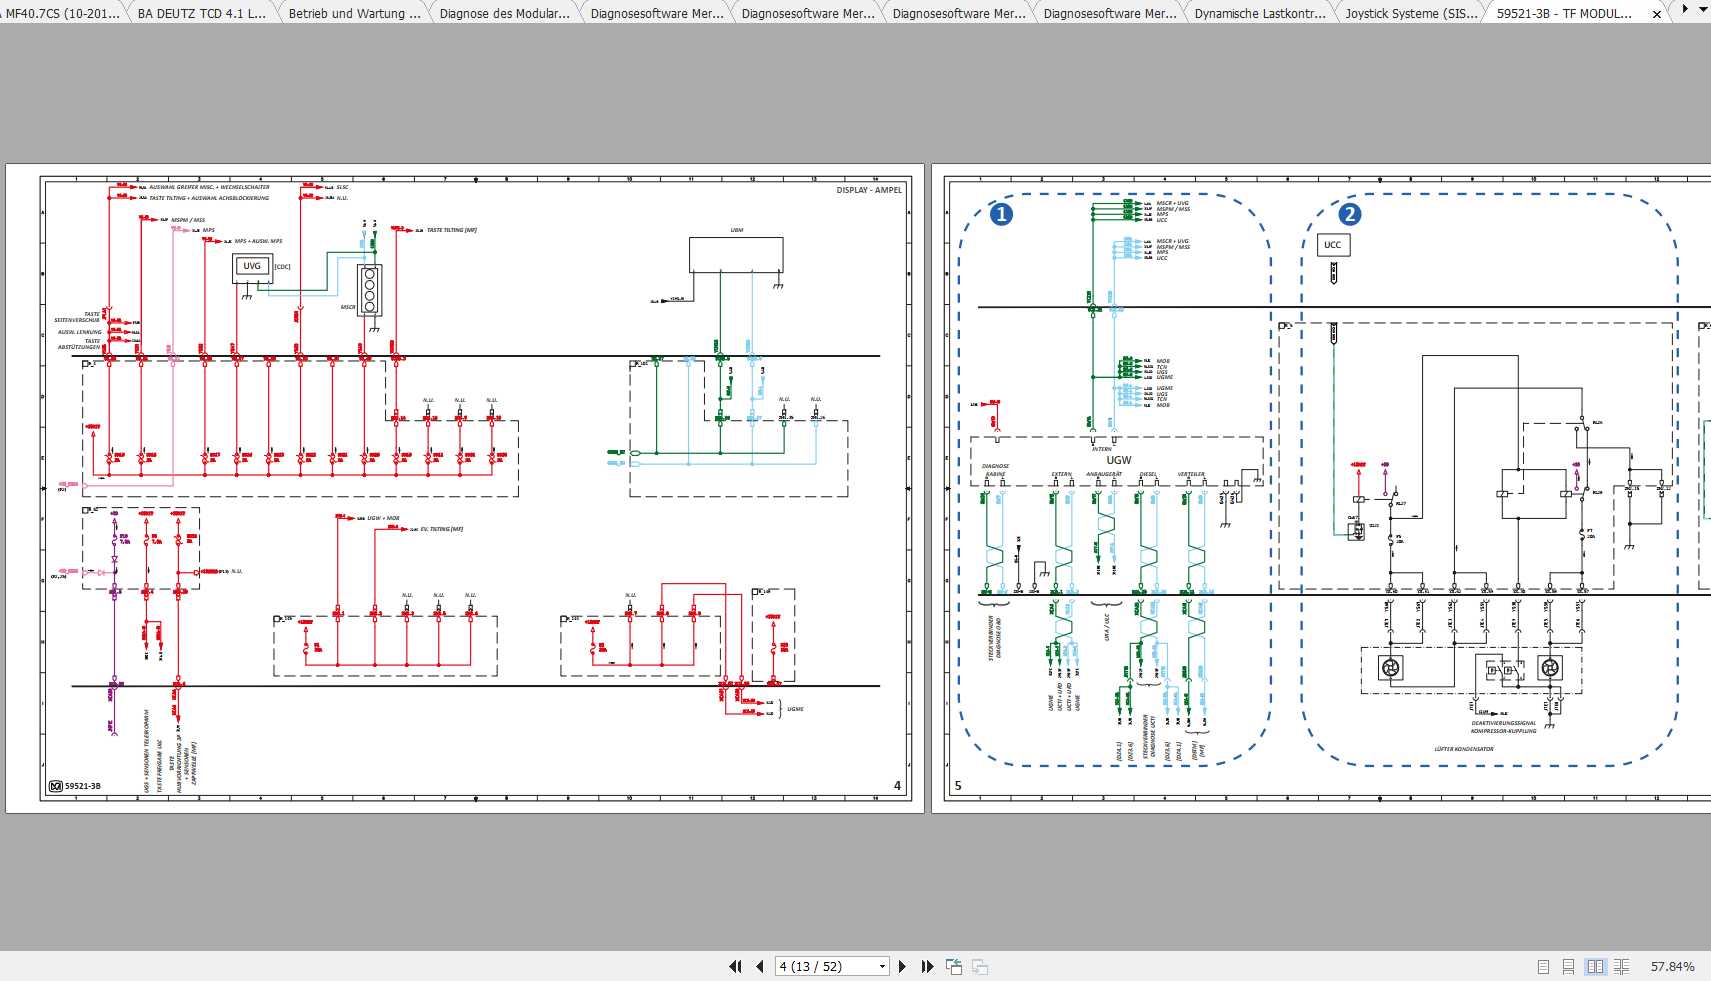Select Dynamische Lastkontr... tab
Screen dimensions: 1711x981
click(1259, 13)
